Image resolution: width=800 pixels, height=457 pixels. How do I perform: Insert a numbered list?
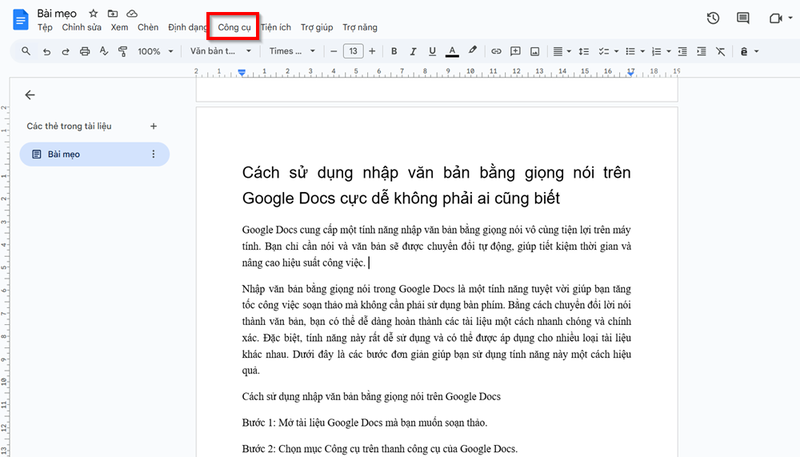pos(657,51)
